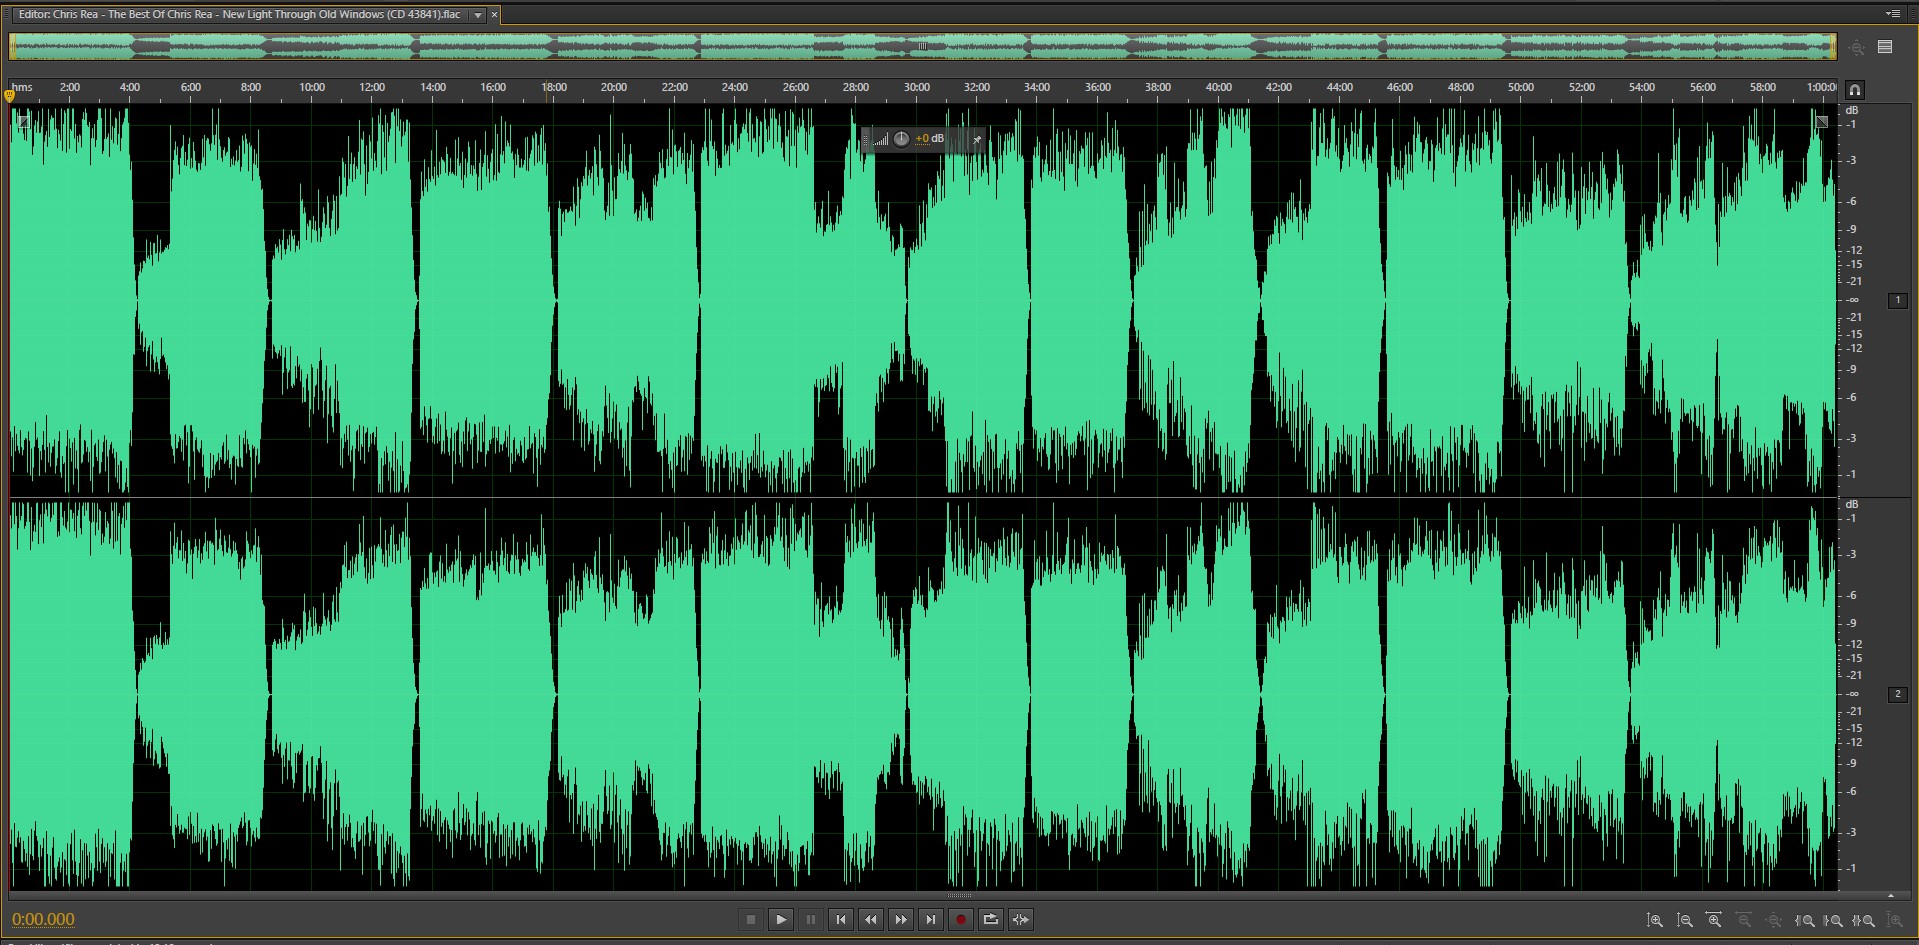Click the Rewind transport button
Image resolution: width=1919 pixels, height=945 pixels.
click(x=871, y=920)
